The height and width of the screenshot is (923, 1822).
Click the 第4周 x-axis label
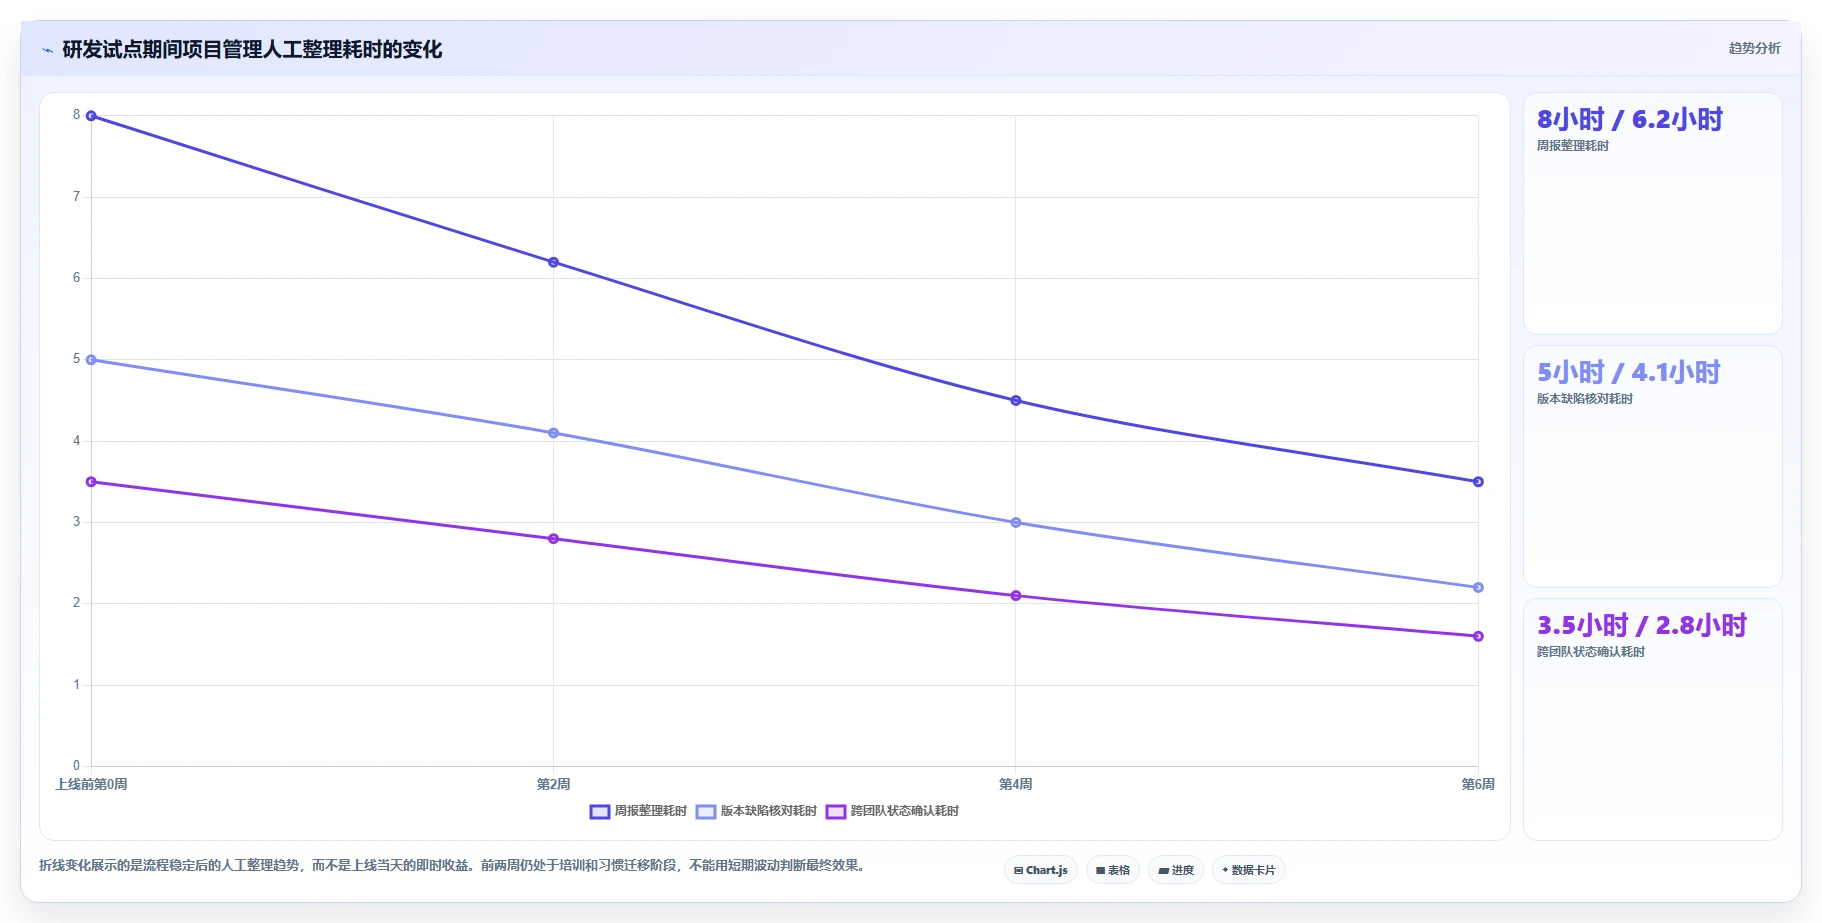(x=1016, y=784)
